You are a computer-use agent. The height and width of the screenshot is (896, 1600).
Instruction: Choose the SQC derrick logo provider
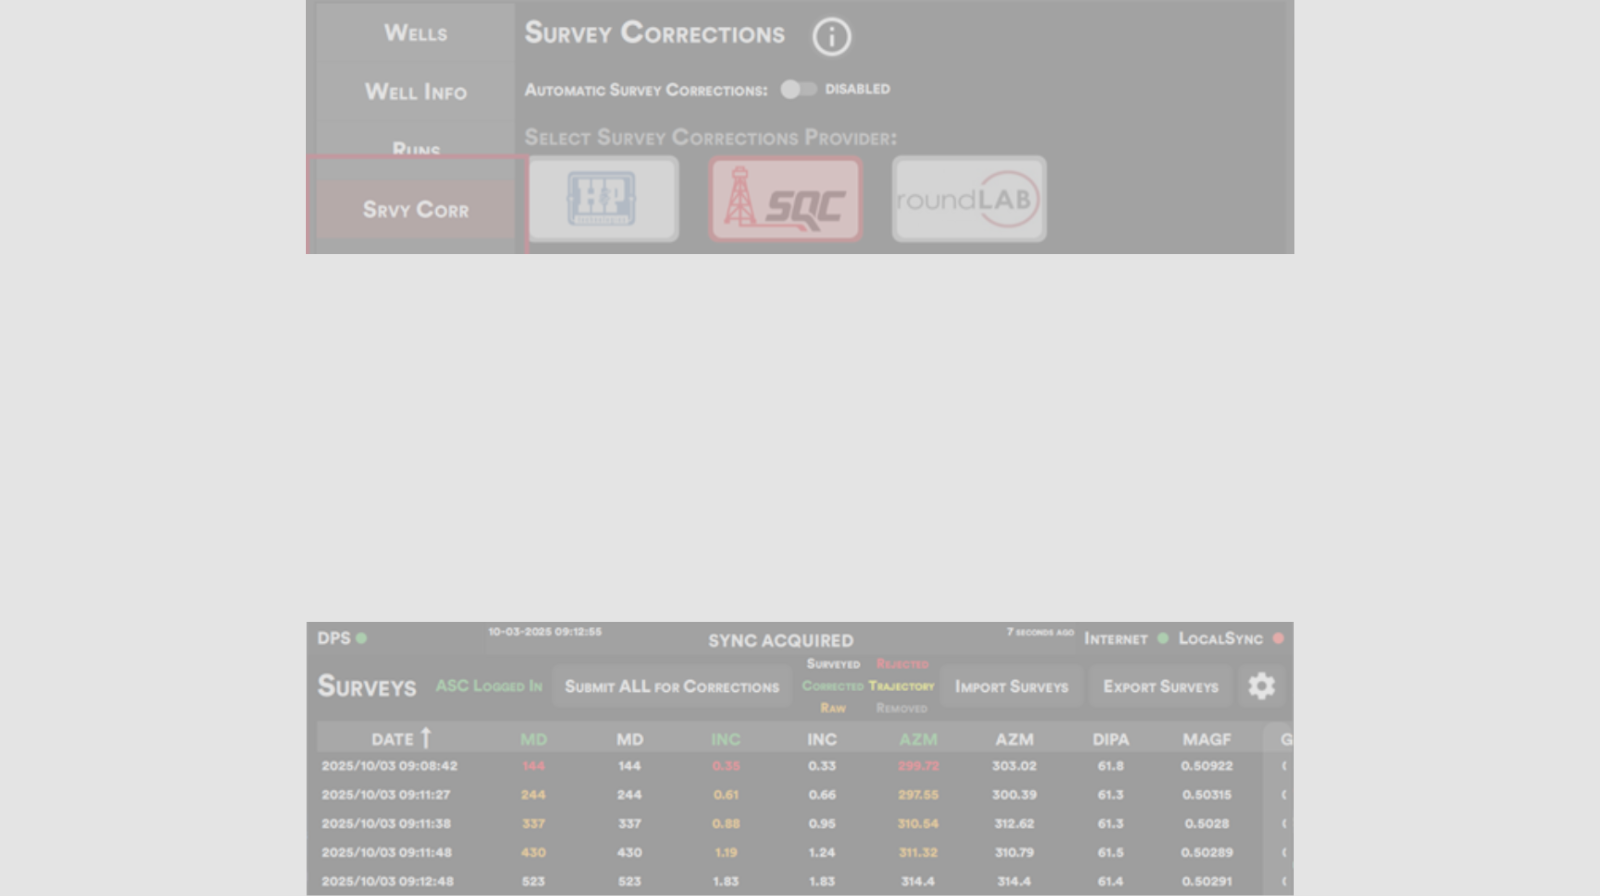tap(785, 199)
